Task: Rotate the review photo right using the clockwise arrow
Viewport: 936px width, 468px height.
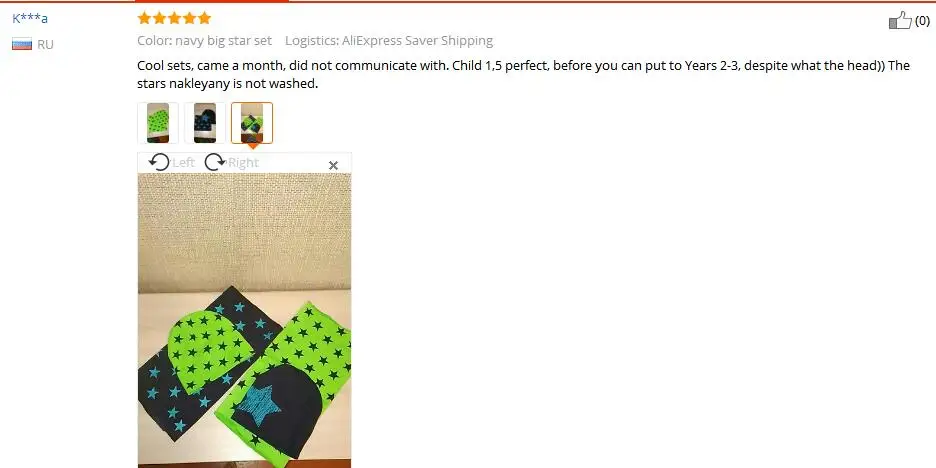Action: [215, 162]
